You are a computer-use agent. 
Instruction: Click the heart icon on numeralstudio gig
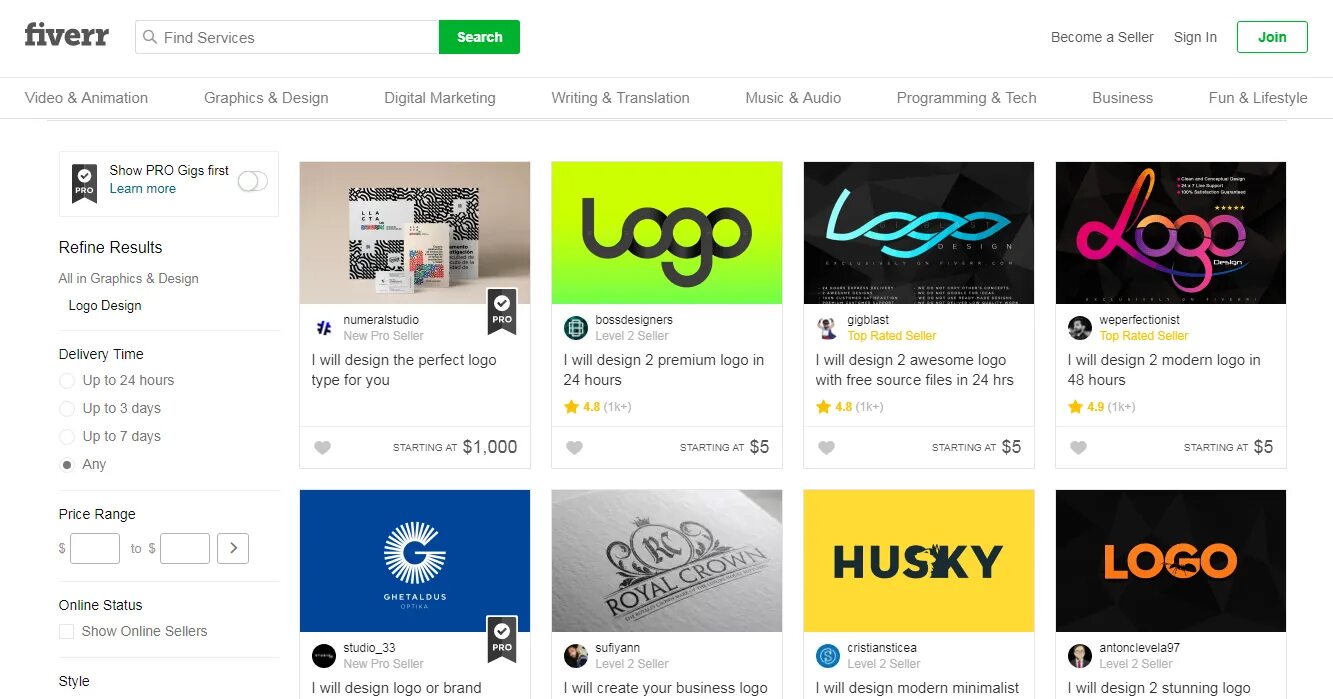(x=322, y=448)
